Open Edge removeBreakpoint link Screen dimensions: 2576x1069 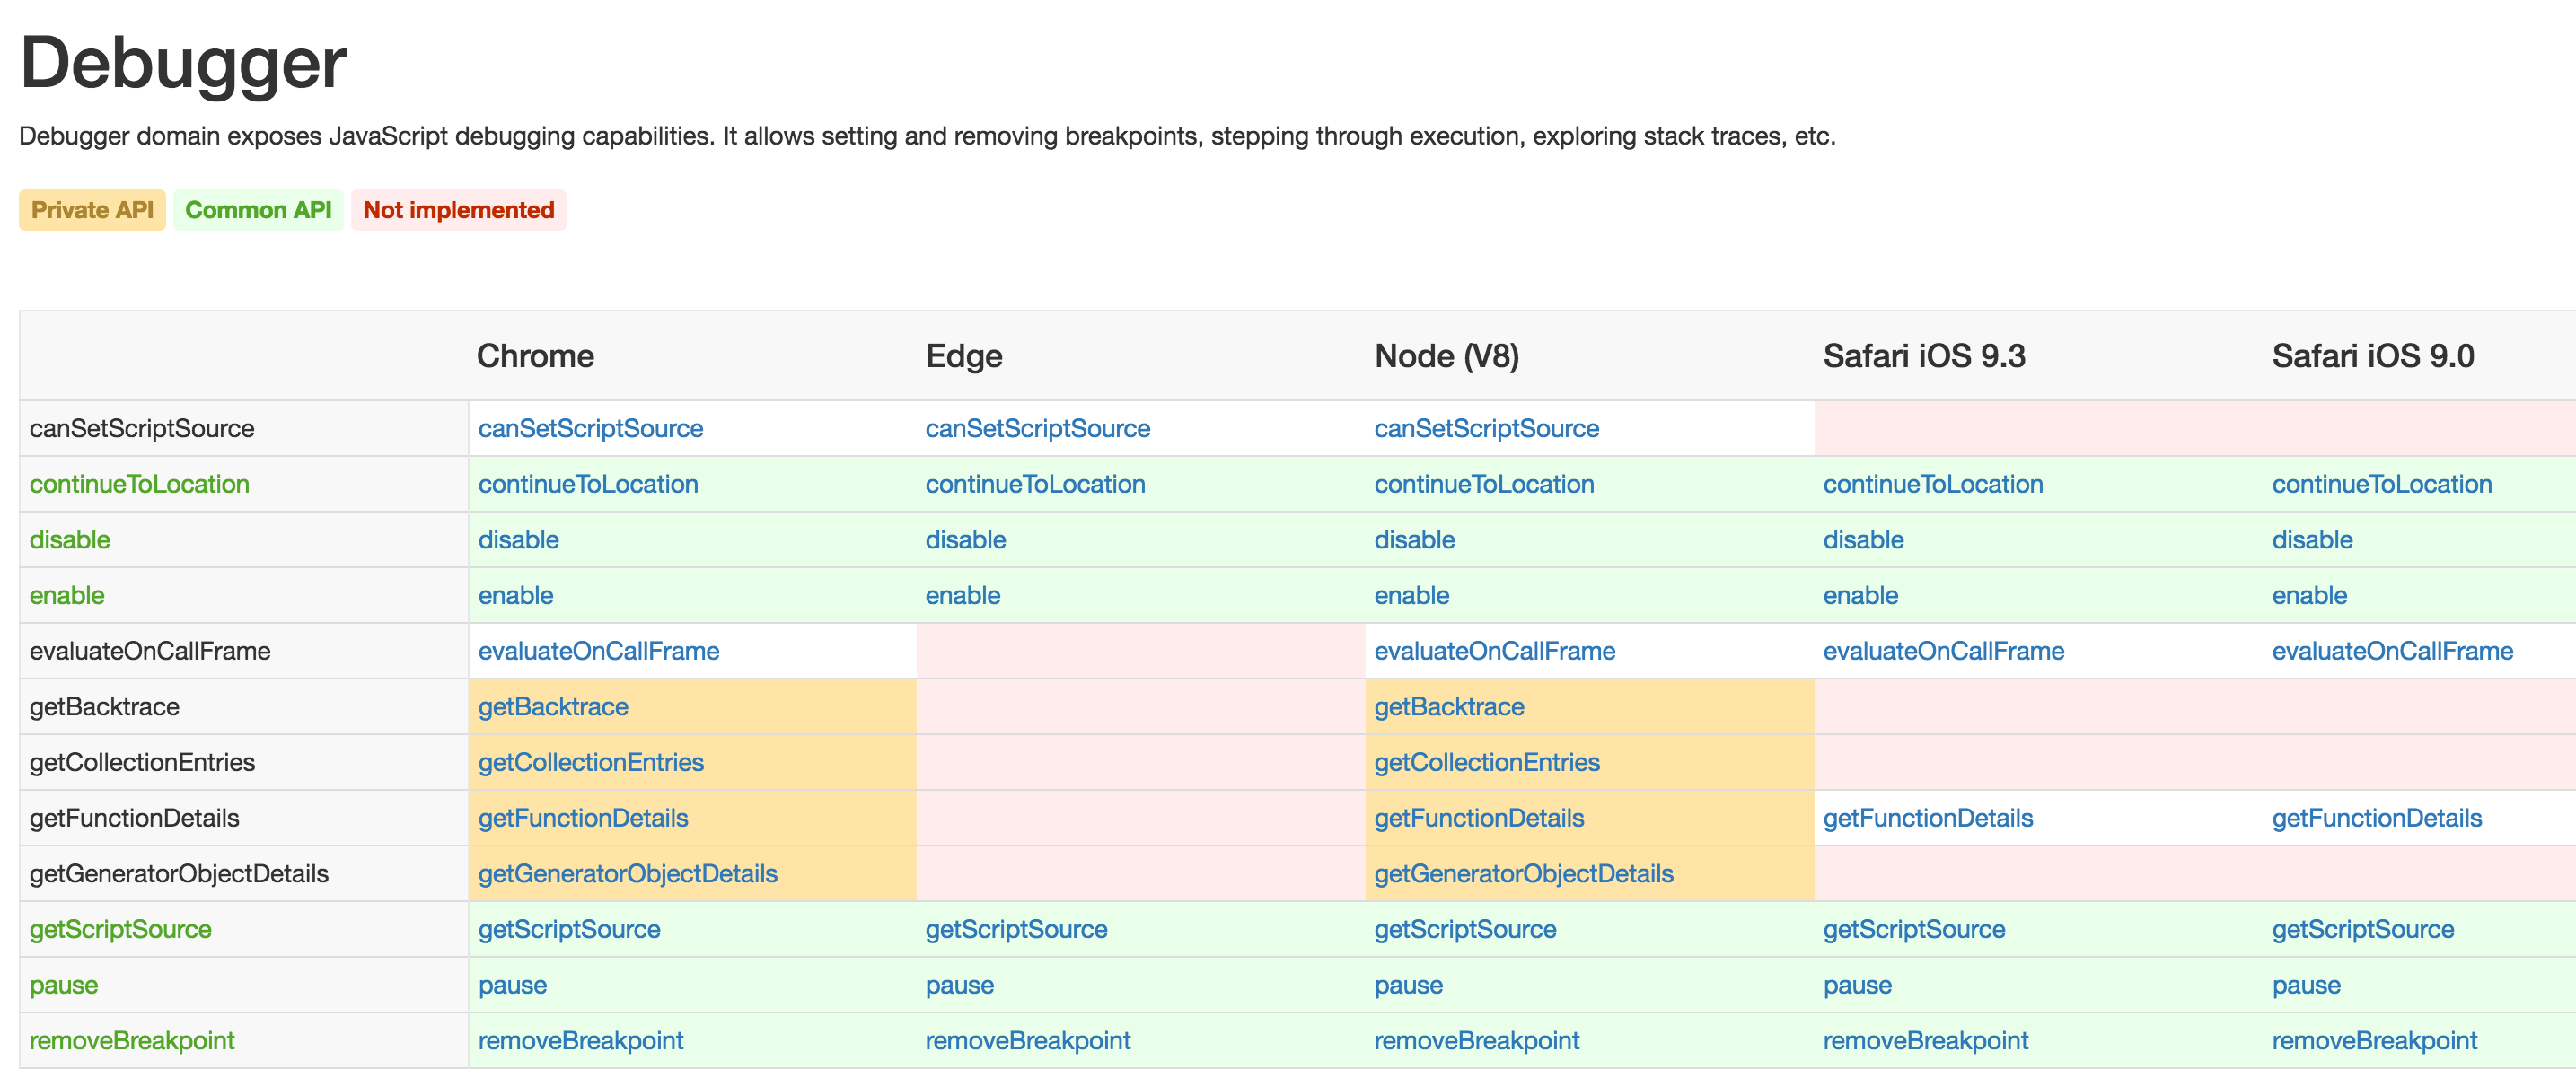[1028, 1041]
